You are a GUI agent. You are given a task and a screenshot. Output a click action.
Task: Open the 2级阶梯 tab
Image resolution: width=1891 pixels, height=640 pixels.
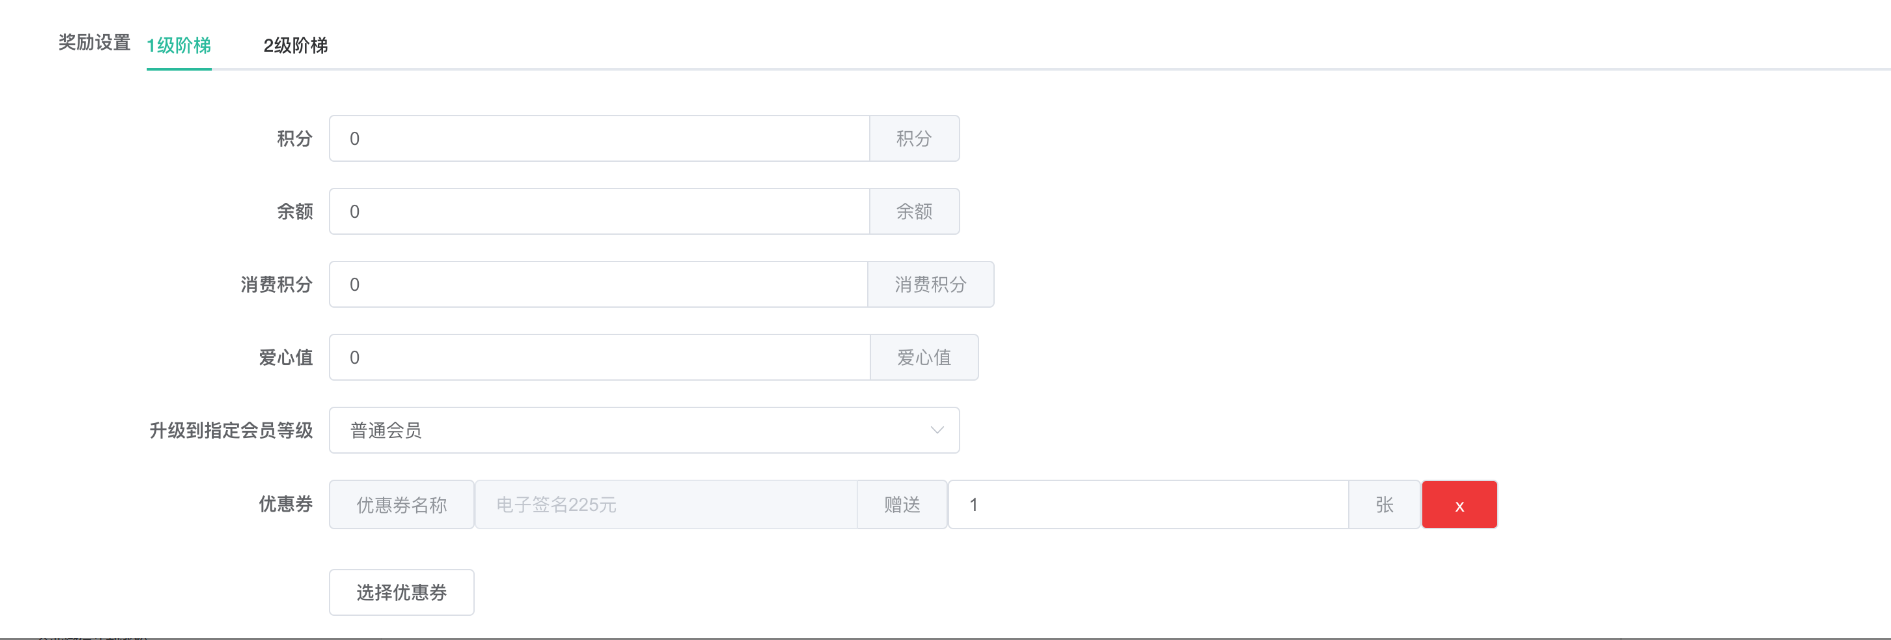click(295, 46)
